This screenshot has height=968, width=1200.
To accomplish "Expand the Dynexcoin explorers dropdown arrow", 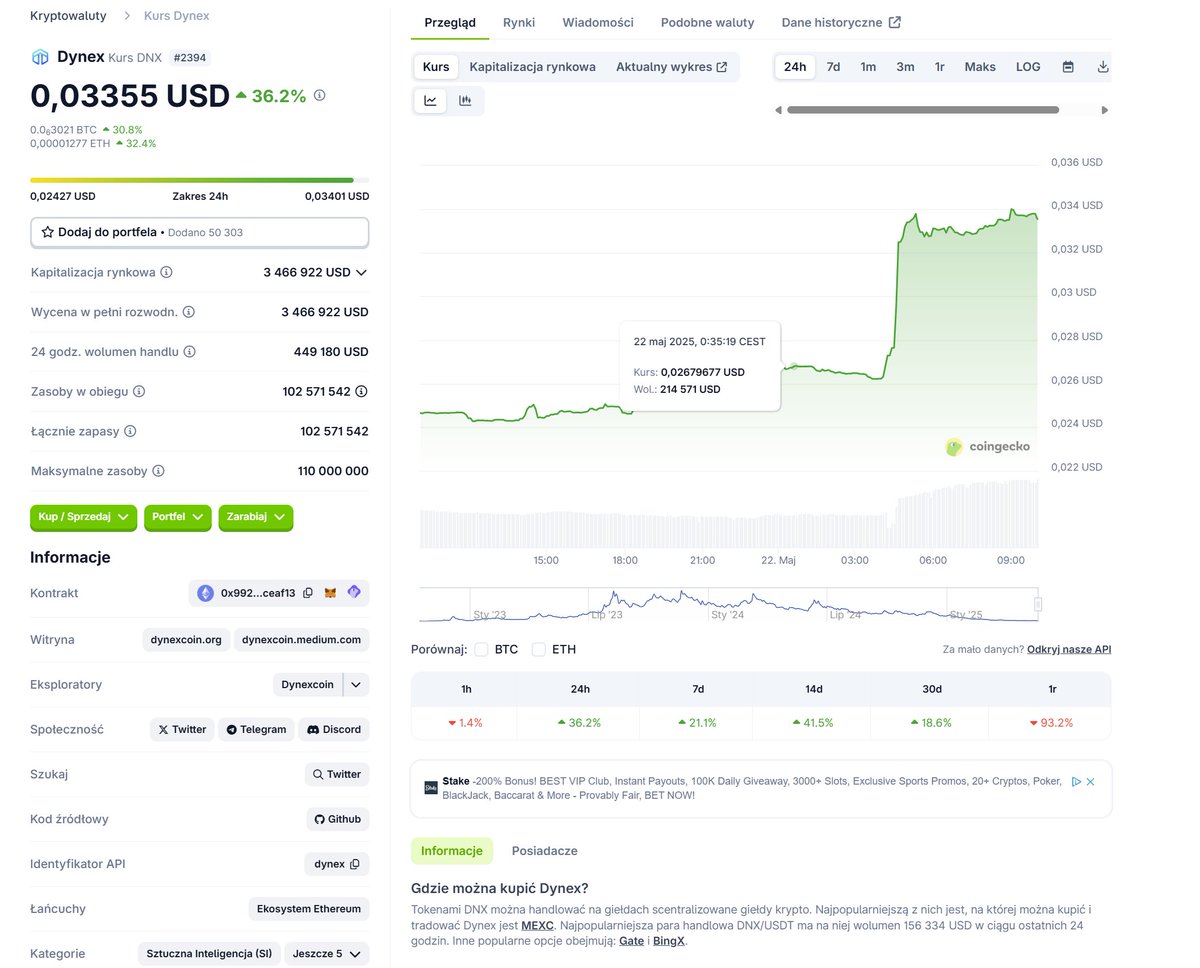I will tap(356, 685).
